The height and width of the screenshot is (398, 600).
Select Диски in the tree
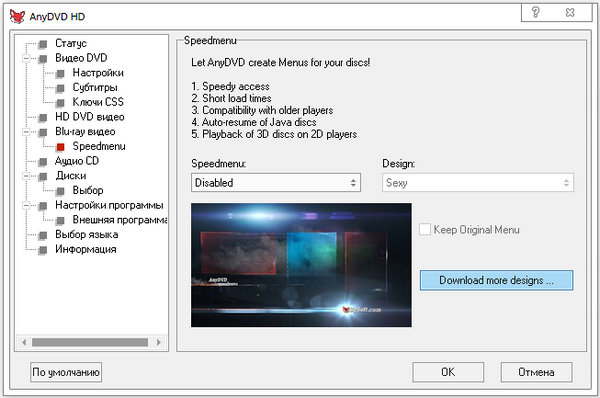pos(71,176)
